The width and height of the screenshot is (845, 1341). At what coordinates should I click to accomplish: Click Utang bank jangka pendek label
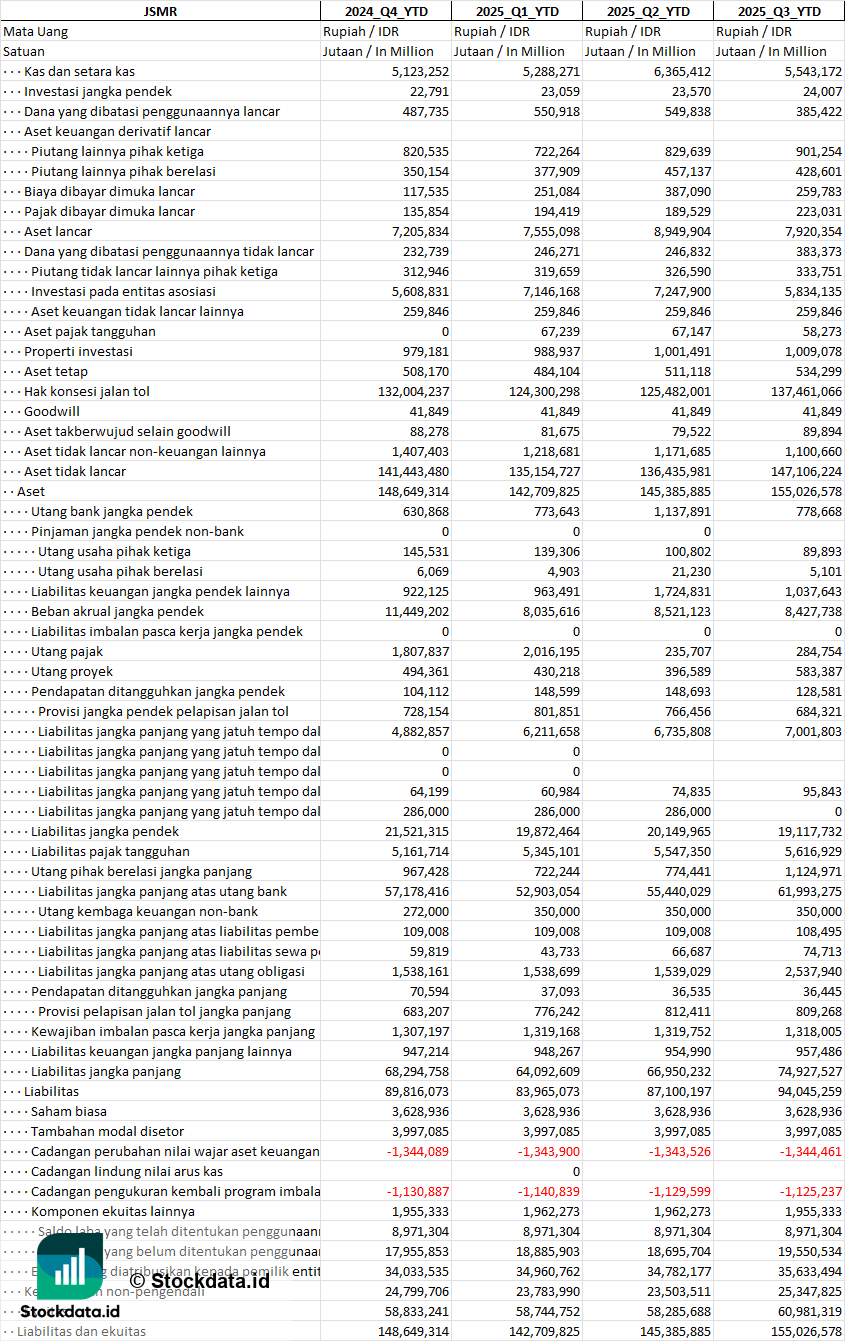112,511
